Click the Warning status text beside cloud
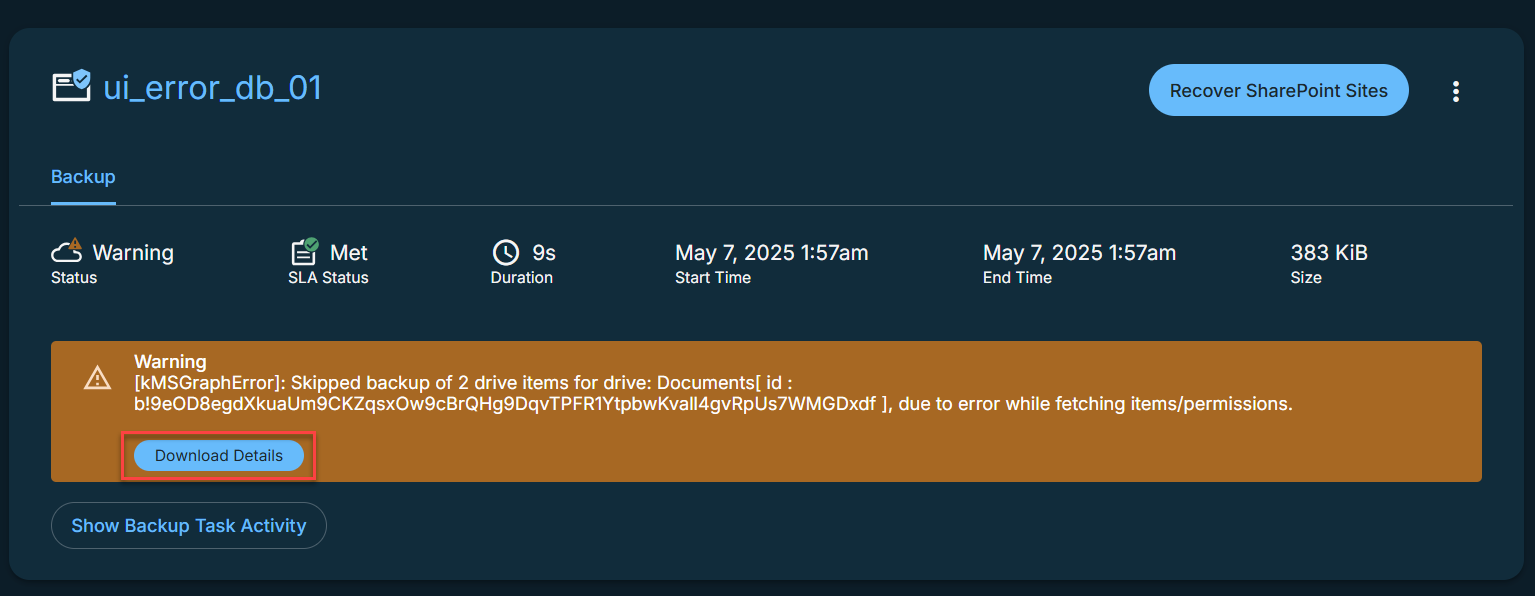 point(133,253)
